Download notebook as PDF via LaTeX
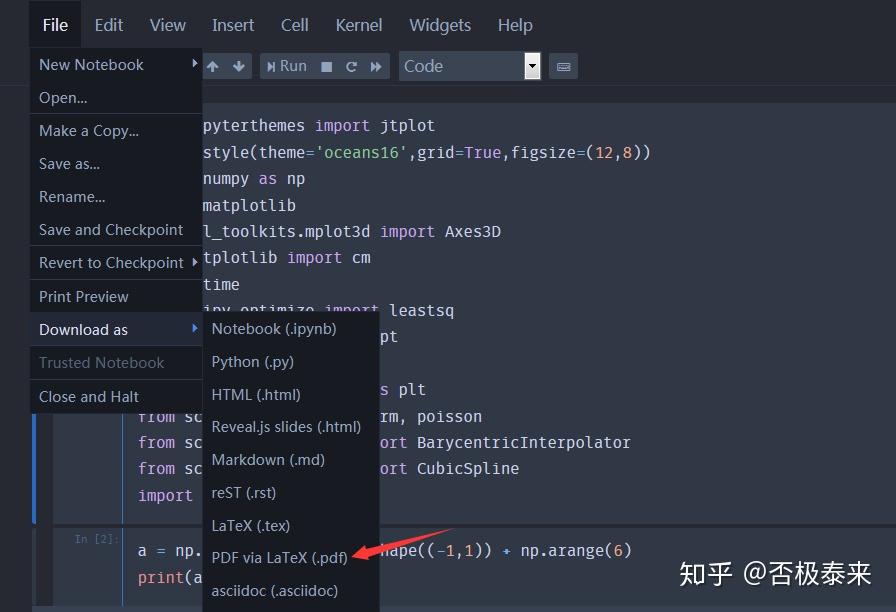 pyautogui.click(x=278, y=558)
